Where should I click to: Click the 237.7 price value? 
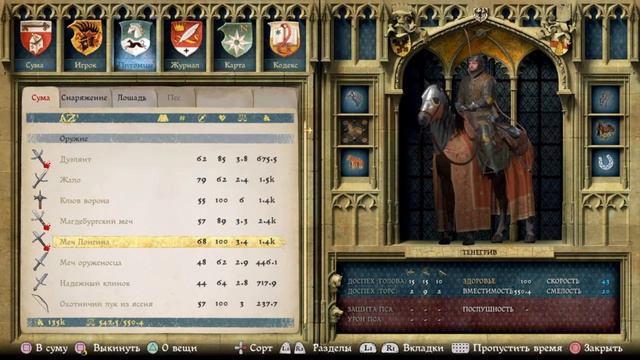pyautogui.click(x=267, y=304)
